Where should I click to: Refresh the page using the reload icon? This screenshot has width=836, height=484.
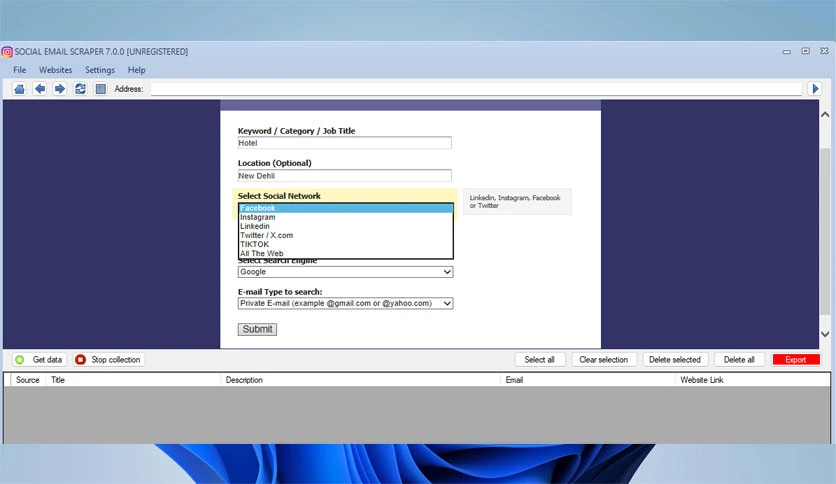point(80,88)
